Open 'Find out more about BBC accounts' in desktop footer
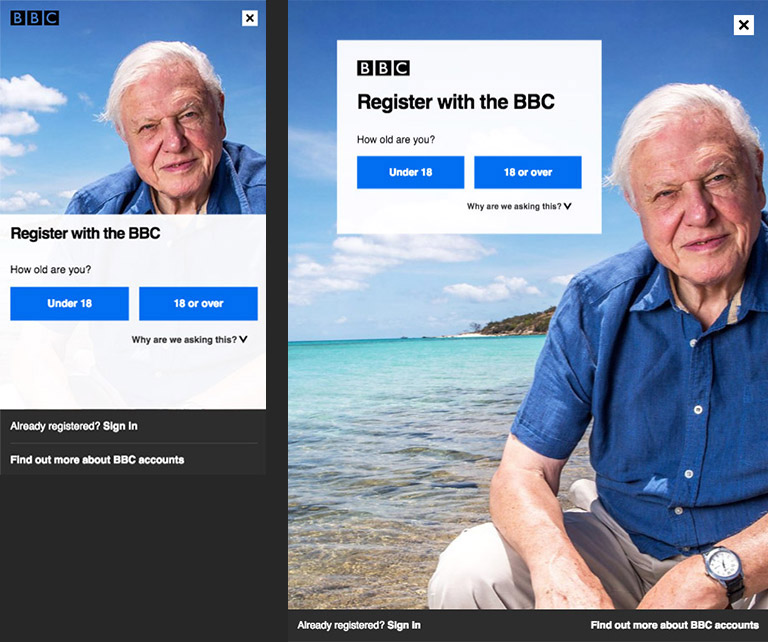 [x=674, y=625]
